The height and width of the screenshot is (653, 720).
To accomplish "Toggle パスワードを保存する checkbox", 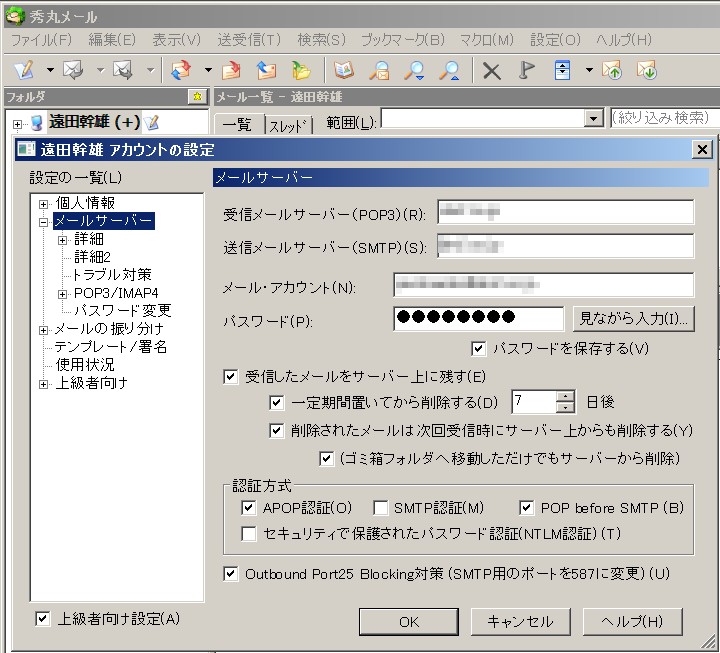I will pyautogui.click(x=478, y=349).
